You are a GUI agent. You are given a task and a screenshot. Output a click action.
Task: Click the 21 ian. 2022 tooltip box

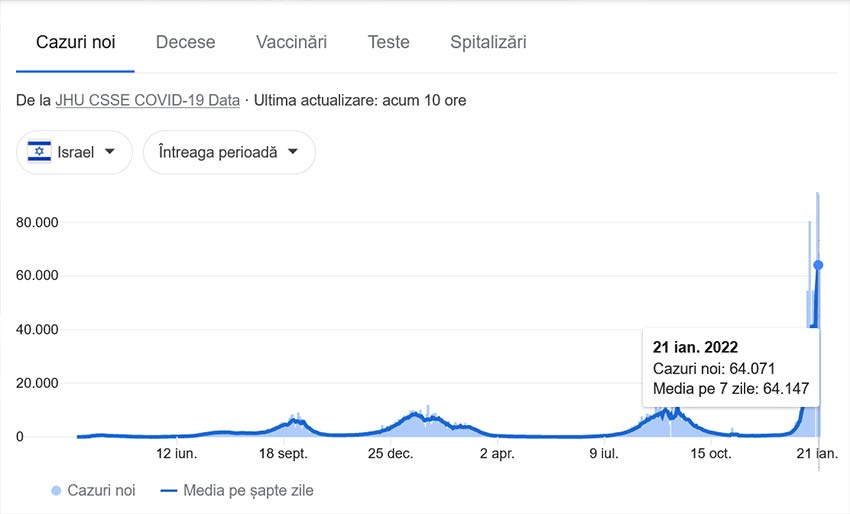coord(731,368)
